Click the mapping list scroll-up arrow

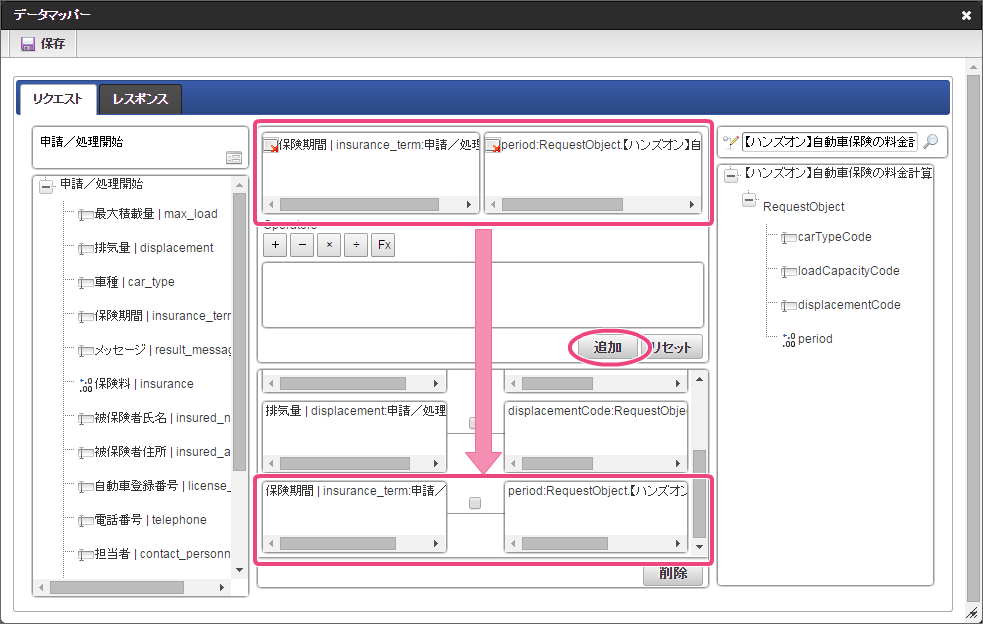pos(700,379)
